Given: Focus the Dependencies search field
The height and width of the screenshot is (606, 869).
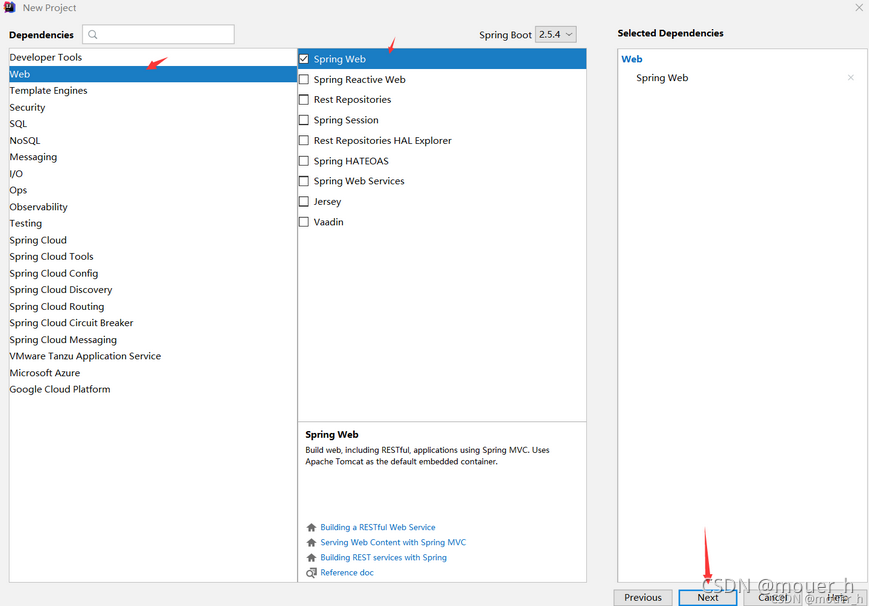Looking at the screenshot, I should click(x=159, y=34).
